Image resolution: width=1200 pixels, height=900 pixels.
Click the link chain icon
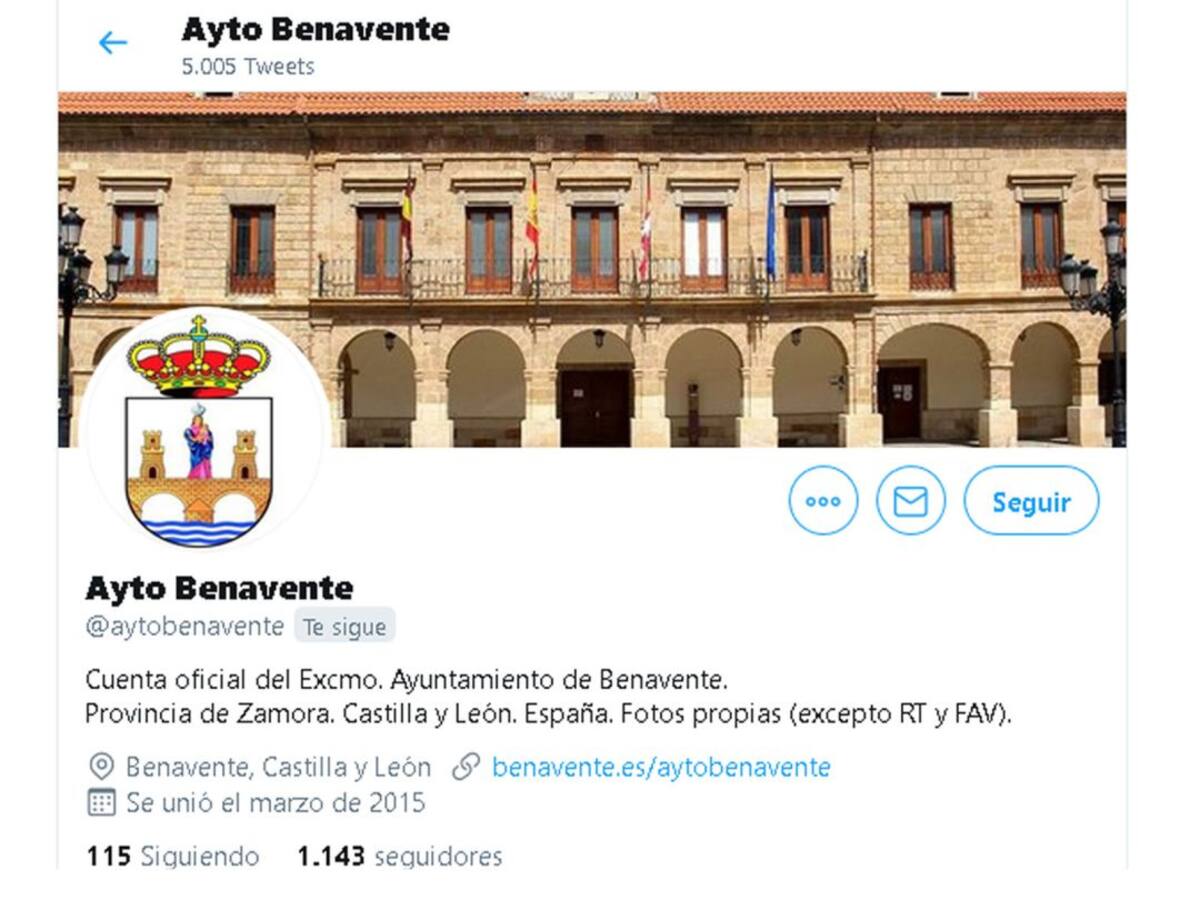(x=466, y=767)
